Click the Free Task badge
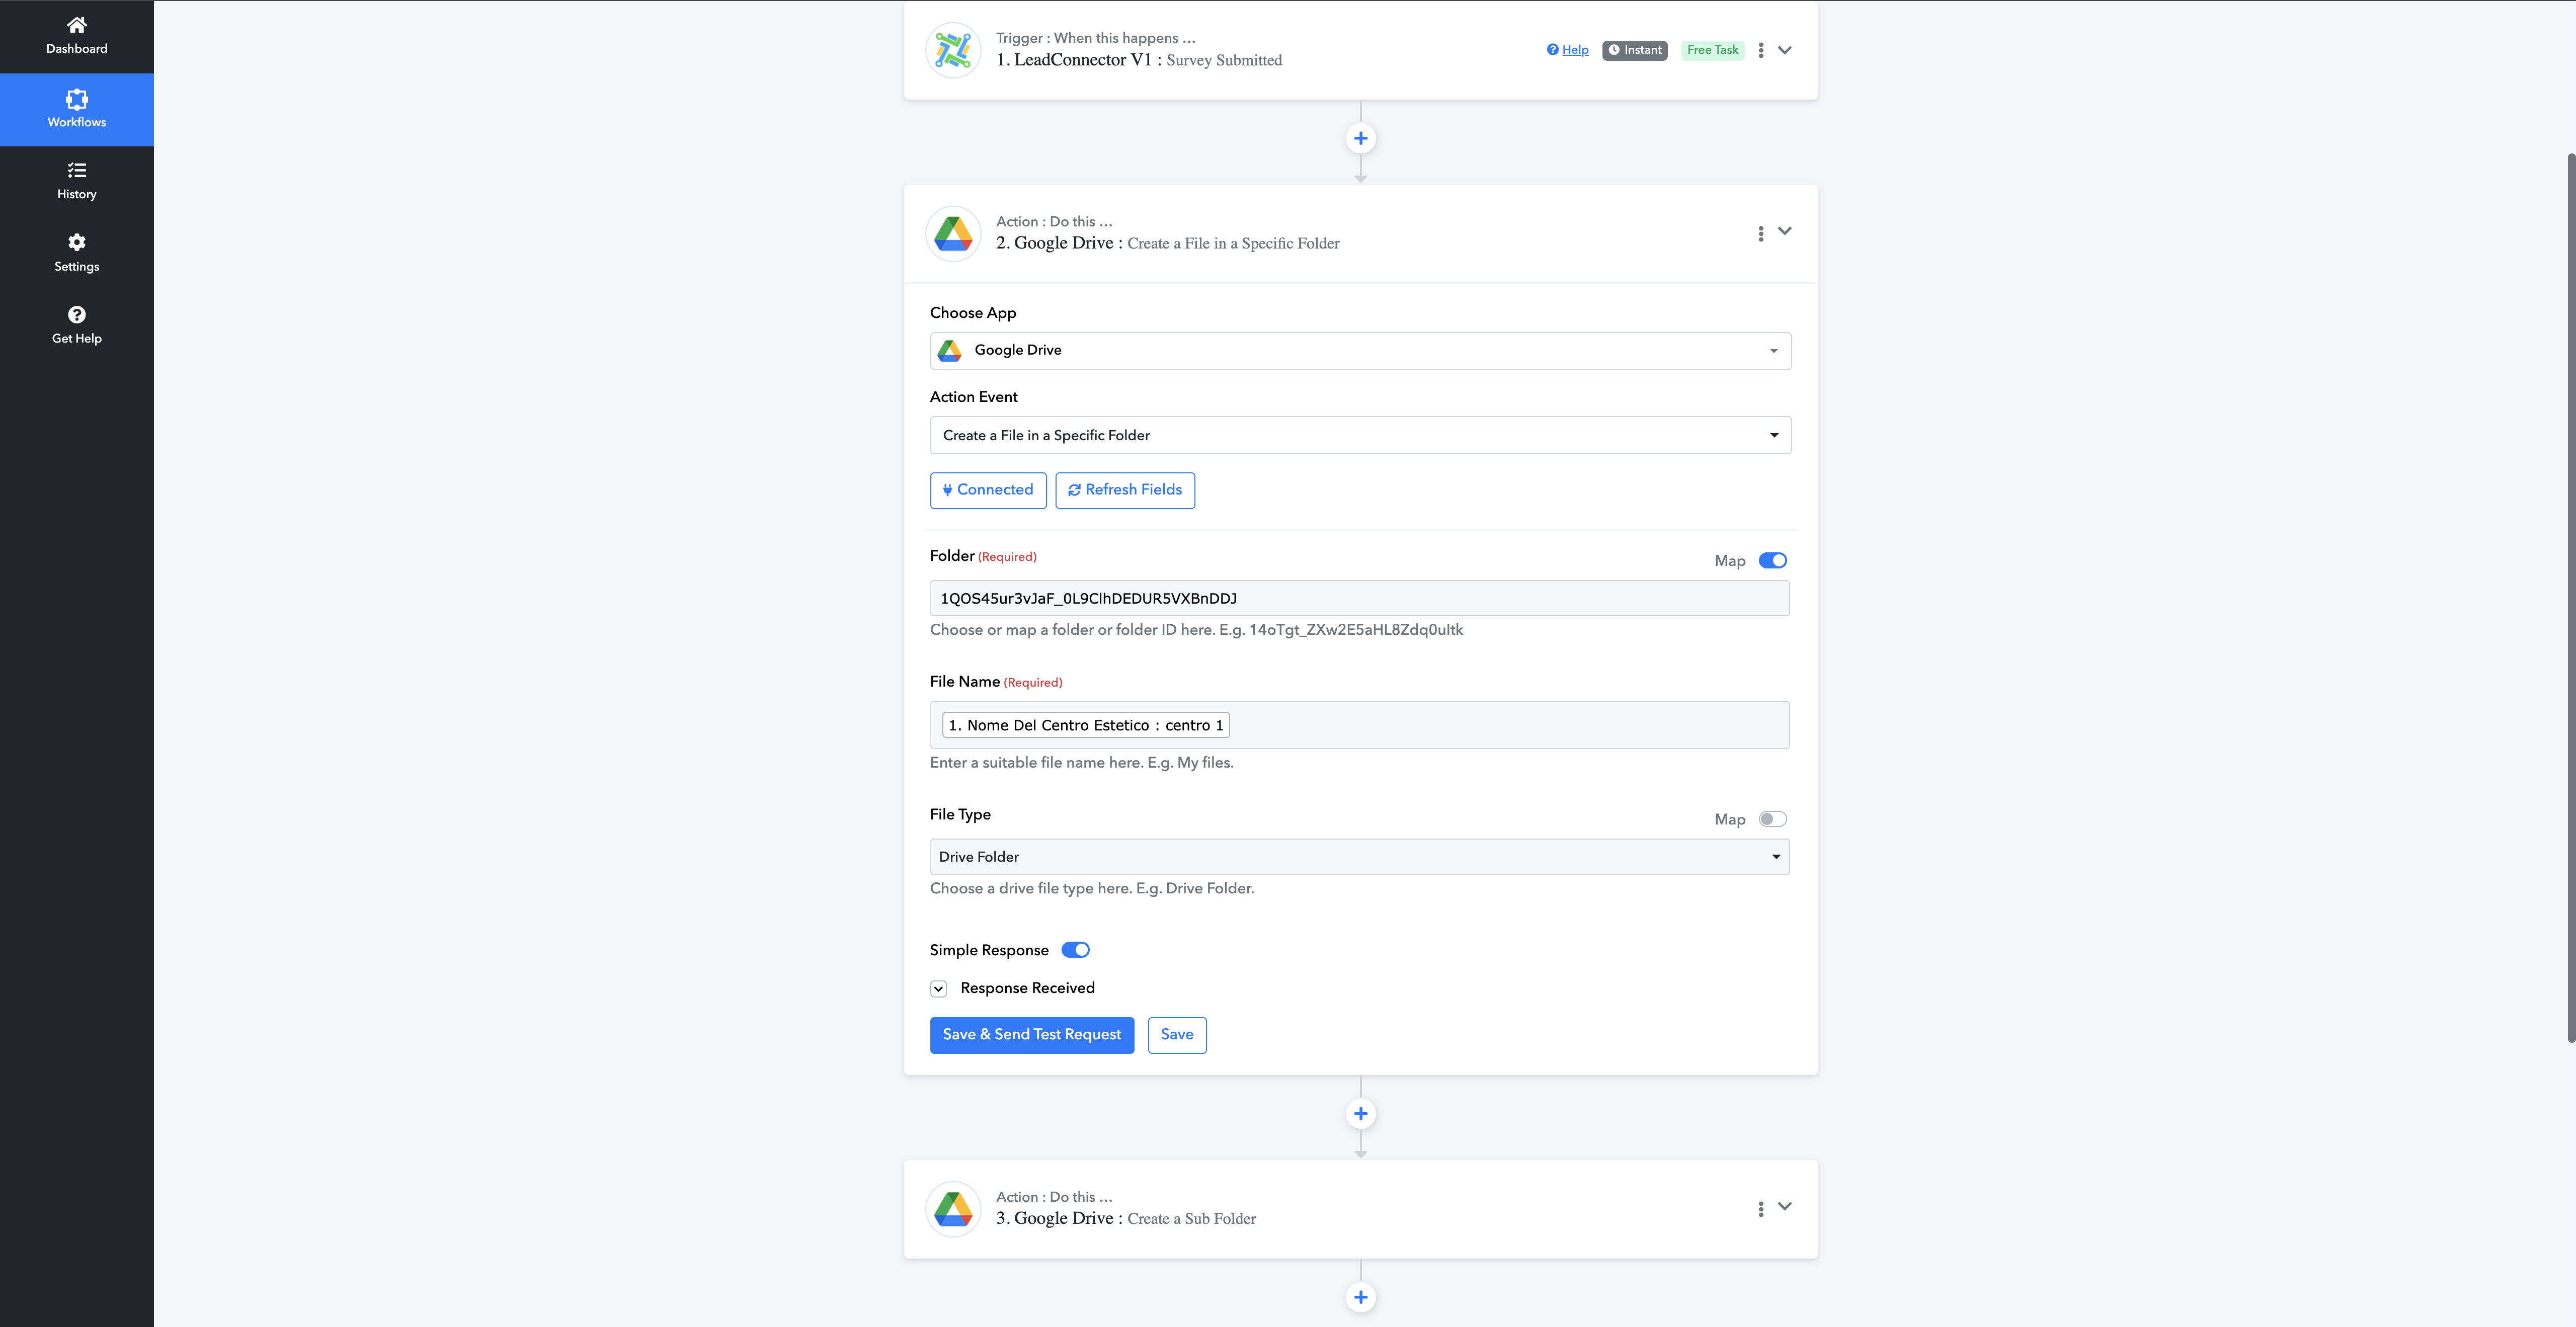The width and height of the screenshot is (2576, 1327). coord(1712,50)
